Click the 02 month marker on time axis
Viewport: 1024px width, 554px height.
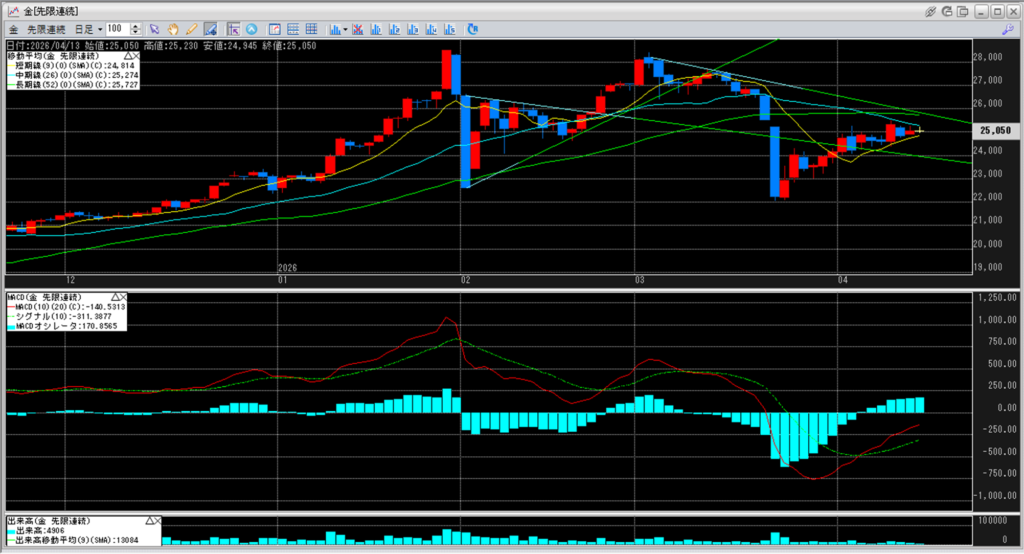pyautogui.click(x=465, y=280)
